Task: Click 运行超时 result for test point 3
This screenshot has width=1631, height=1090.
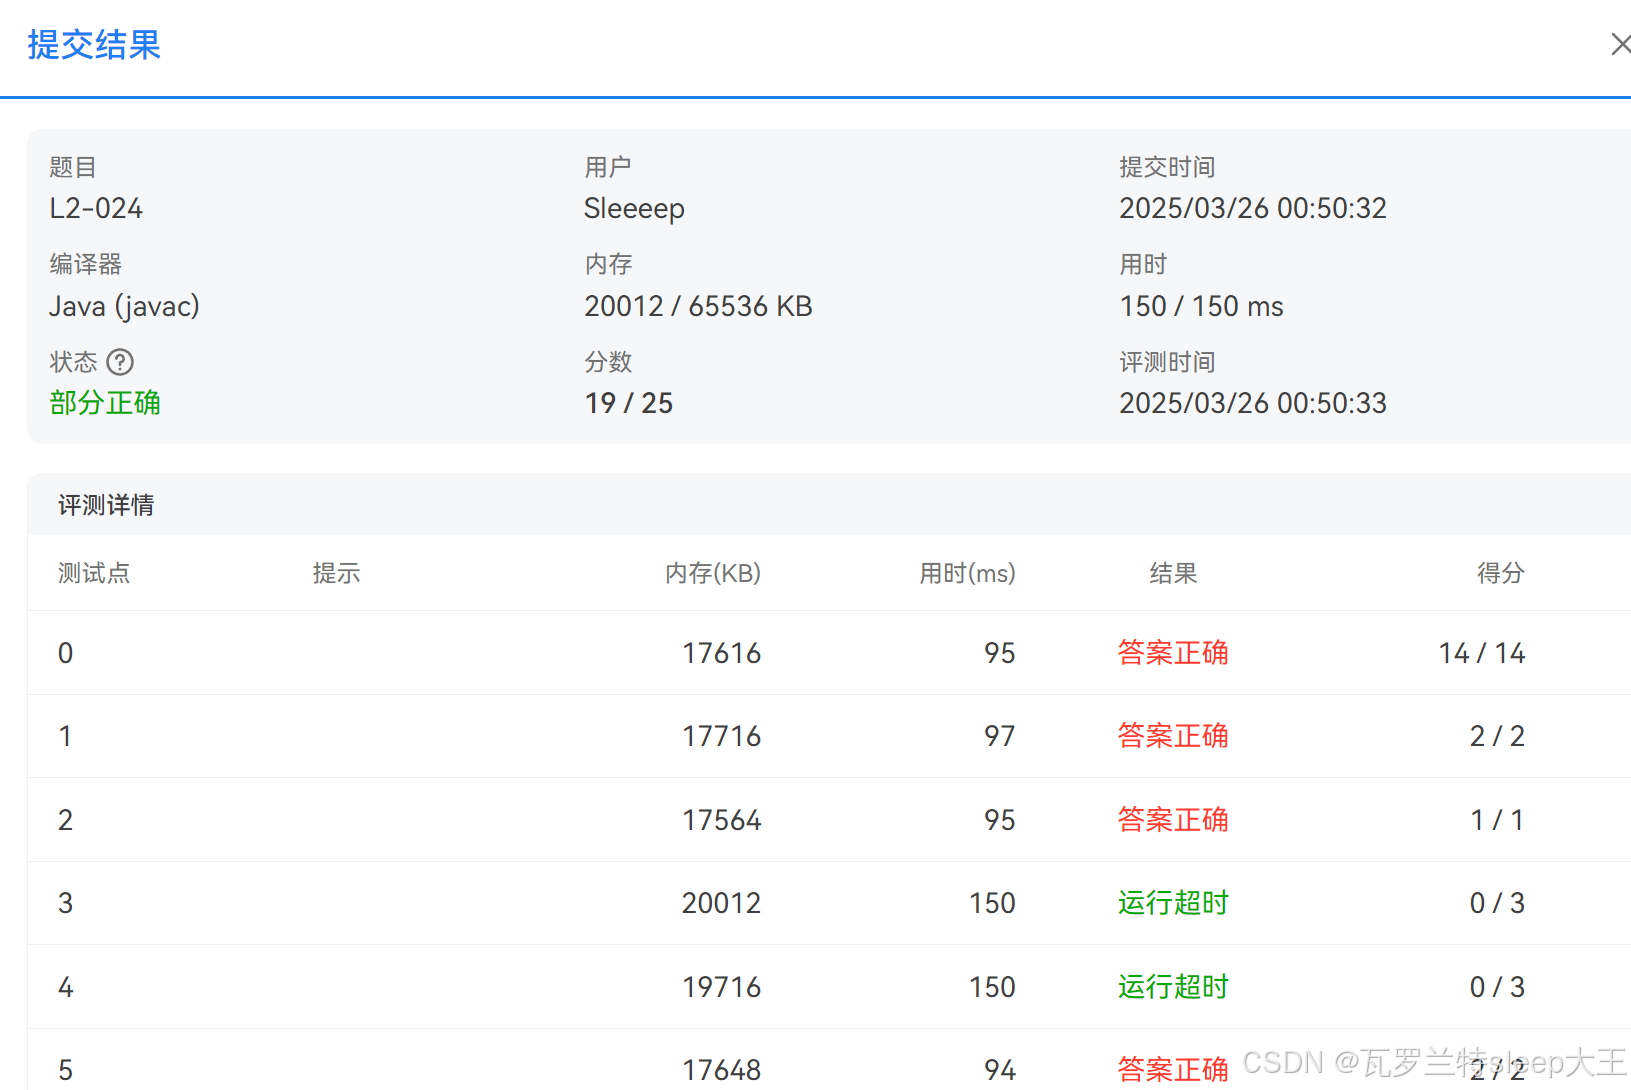Action: tap(1173, 903)
